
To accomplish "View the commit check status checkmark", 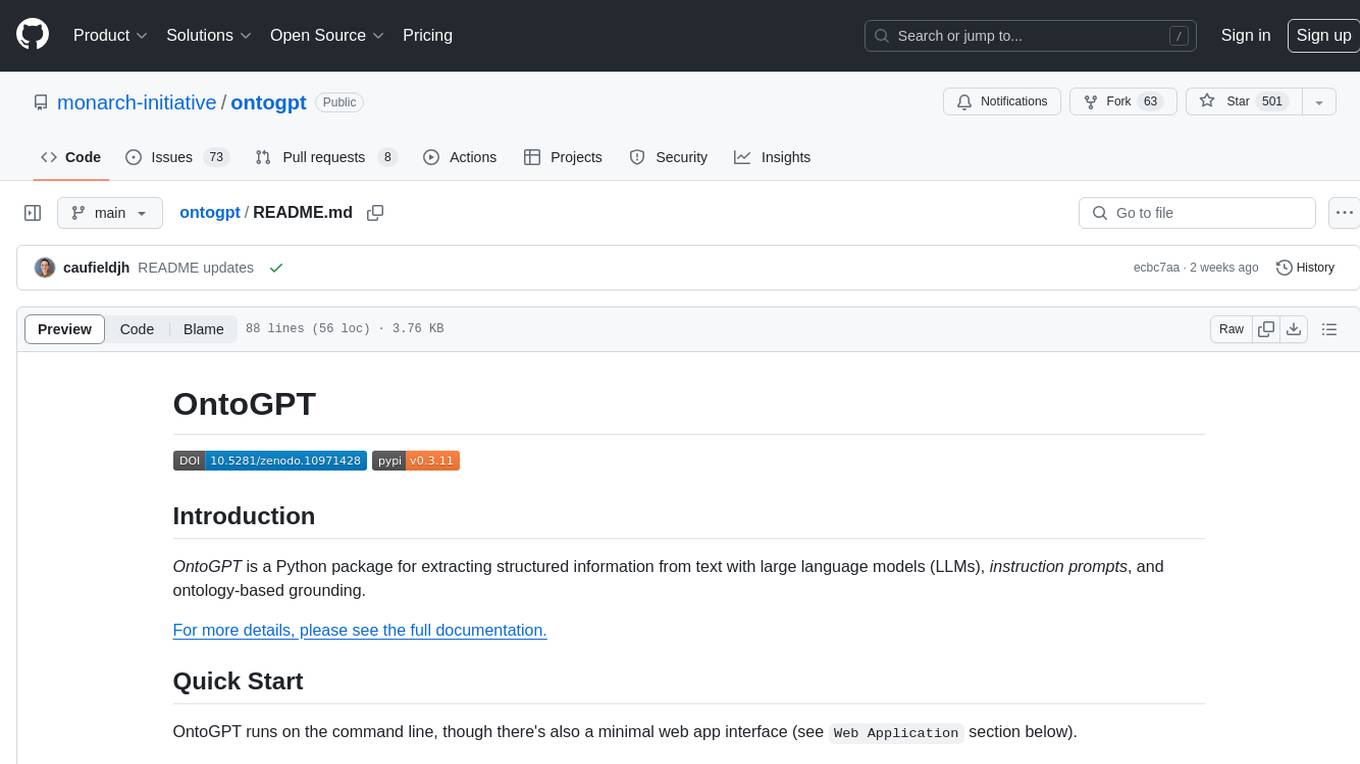I will [276, 268].
